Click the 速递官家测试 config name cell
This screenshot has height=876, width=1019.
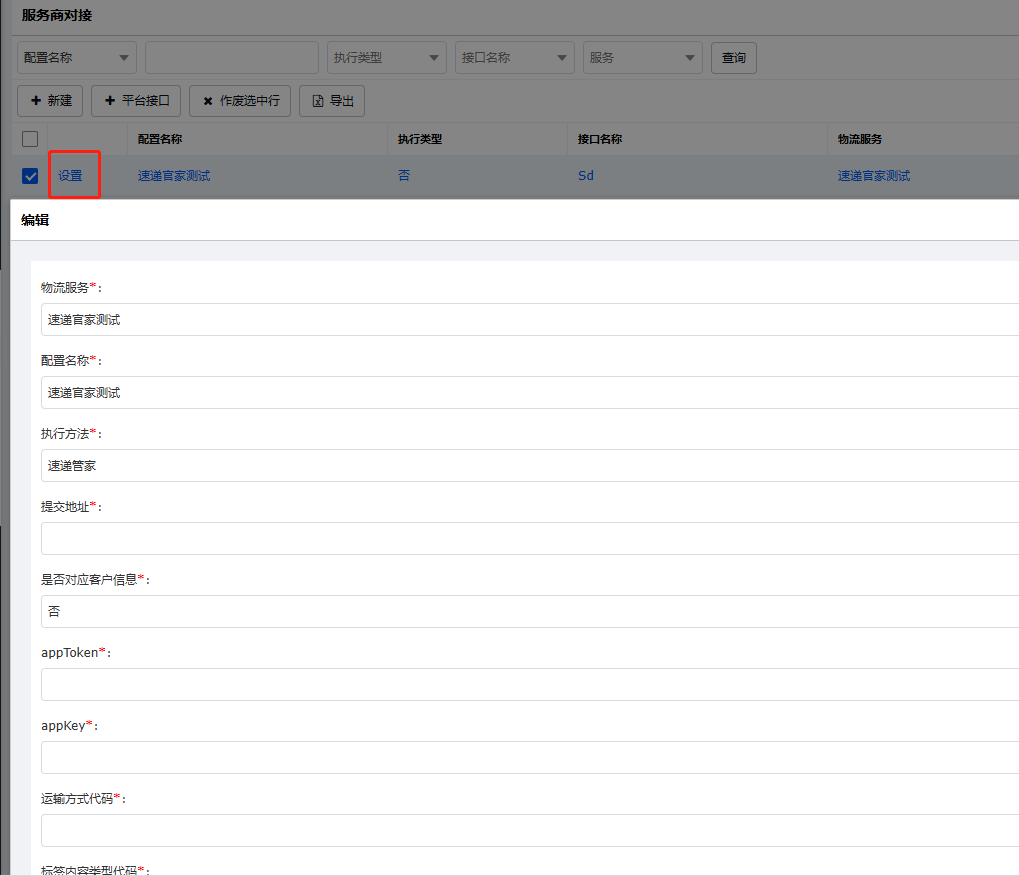click(174, 175)
